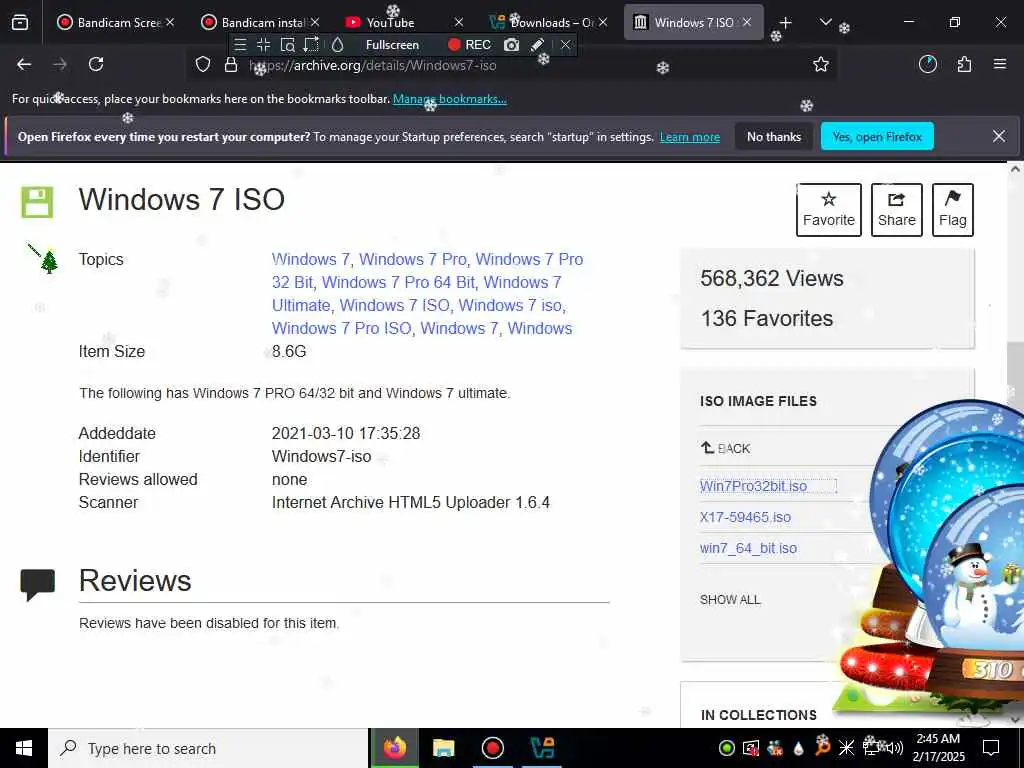Open Bandicam from the taskbar
The image size is (1024, 768).
click(492, 748)
